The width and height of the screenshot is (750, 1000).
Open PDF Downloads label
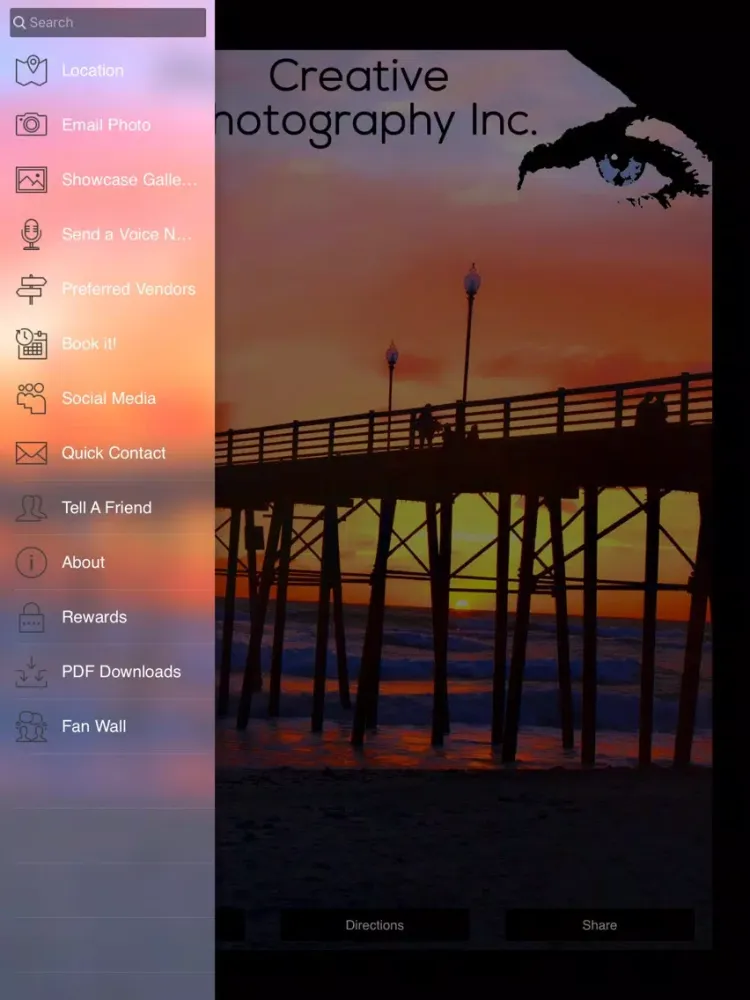[121, 672]
